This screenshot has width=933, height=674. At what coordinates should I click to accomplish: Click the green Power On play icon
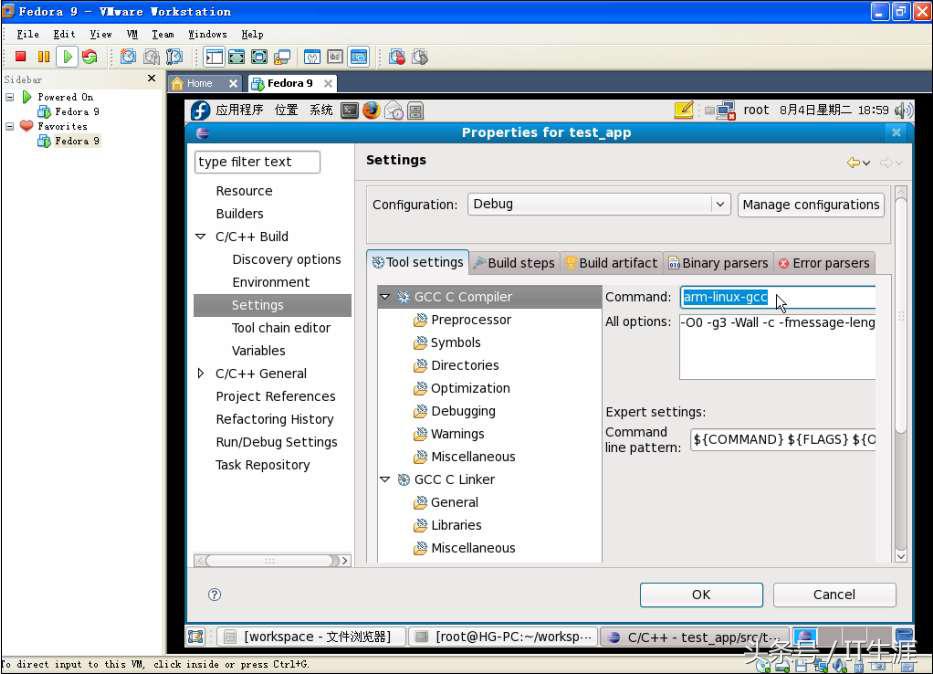pos(67,57)
